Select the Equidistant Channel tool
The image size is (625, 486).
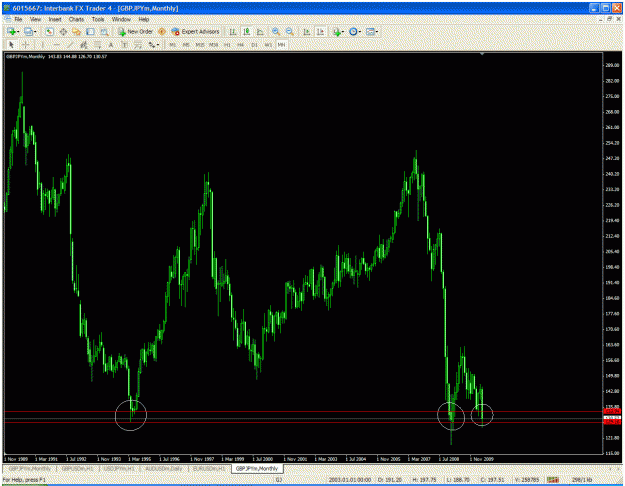click(84, 45)
